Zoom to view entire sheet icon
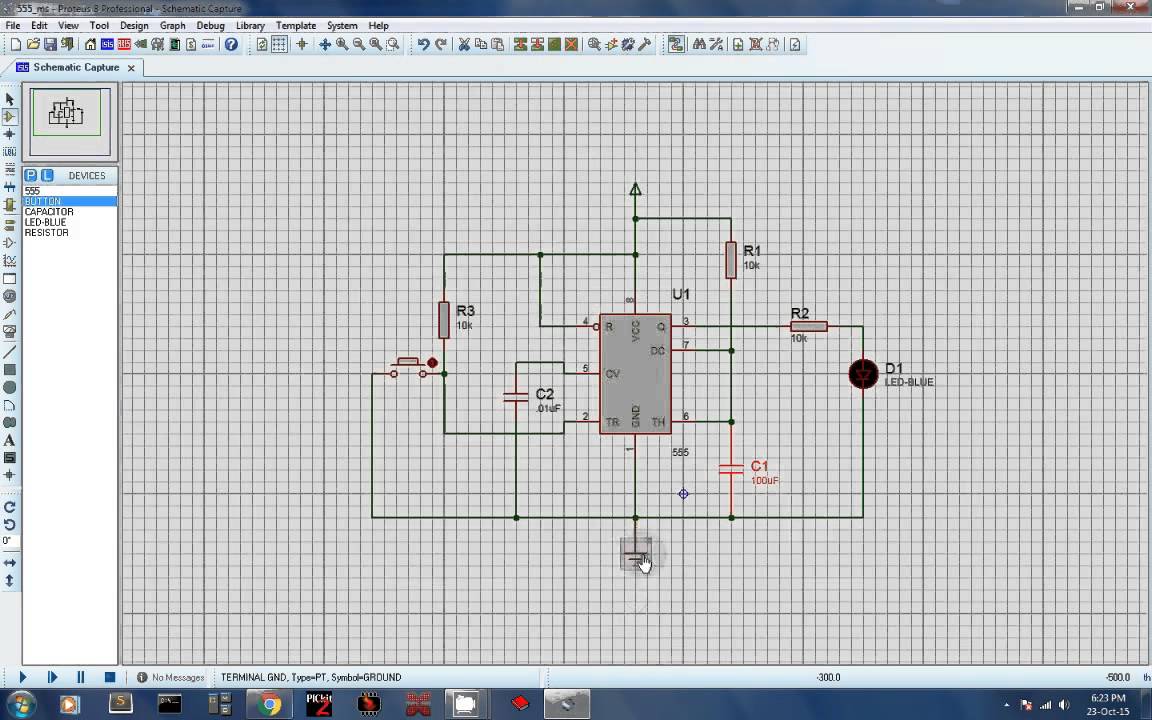Screen dimensions: 1152x720 click(x=375, y=45)
